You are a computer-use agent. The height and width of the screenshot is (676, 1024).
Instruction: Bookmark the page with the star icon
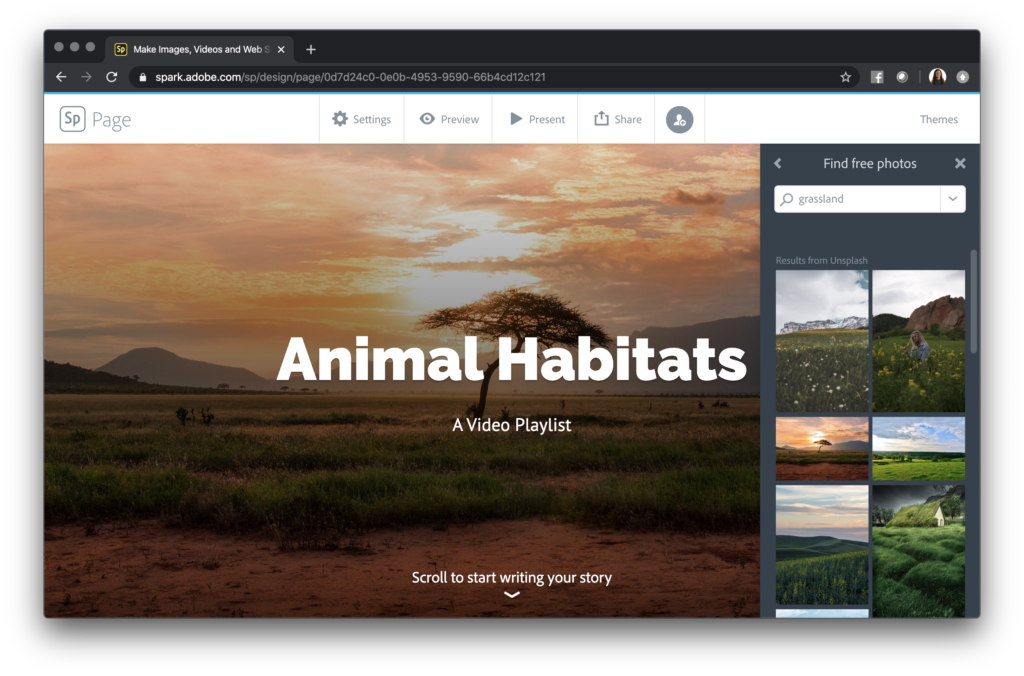pos(845,76)
